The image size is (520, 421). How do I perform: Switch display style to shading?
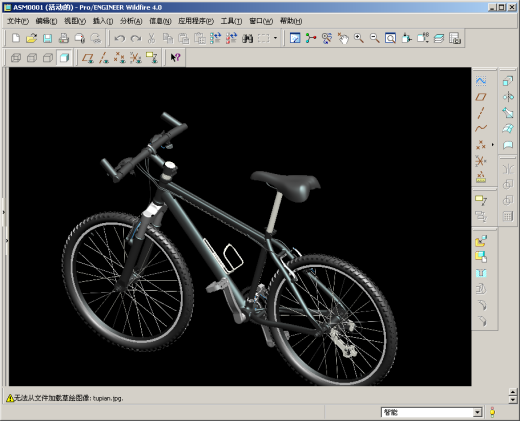pyautogui.click(x=64, y=58)
